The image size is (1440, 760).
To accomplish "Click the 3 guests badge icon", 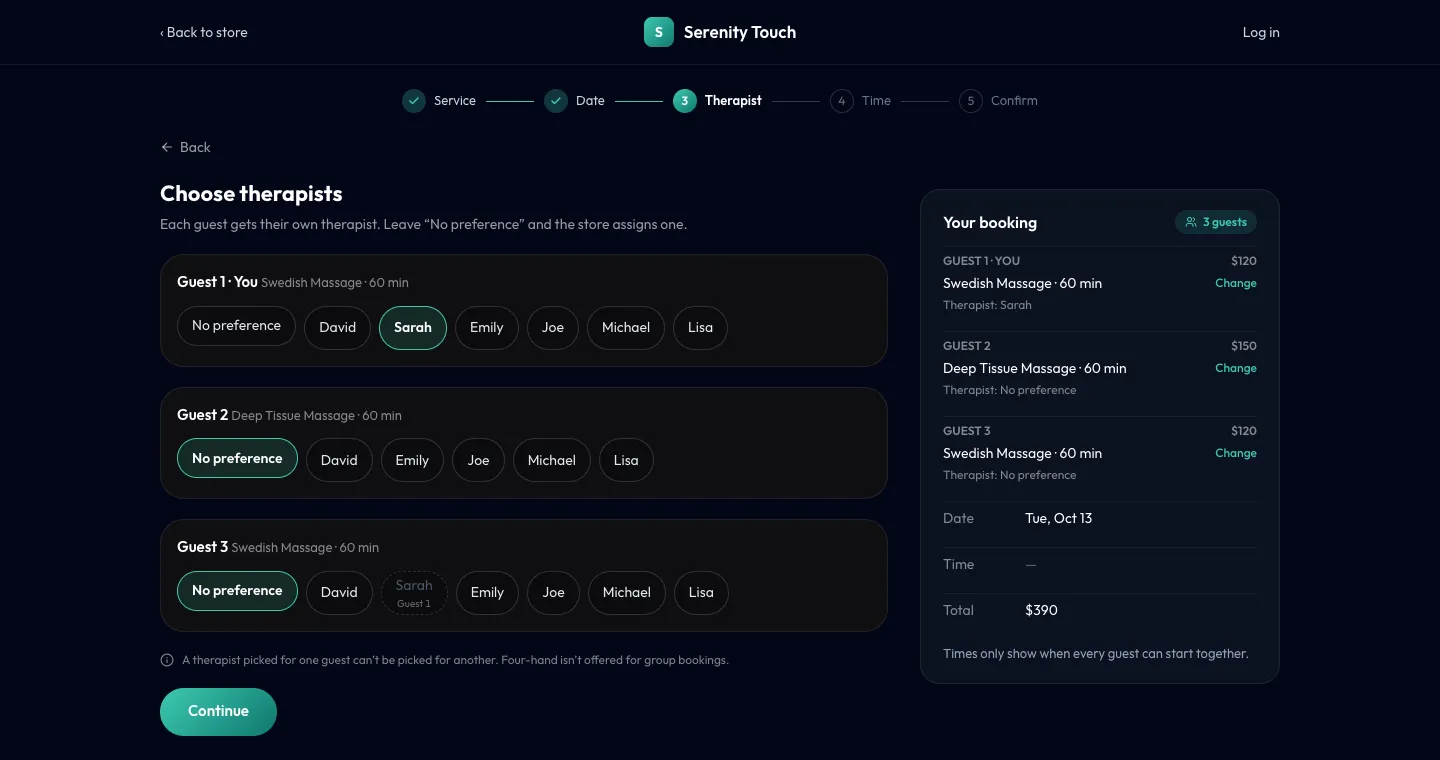I will [x=1191, y=222].
